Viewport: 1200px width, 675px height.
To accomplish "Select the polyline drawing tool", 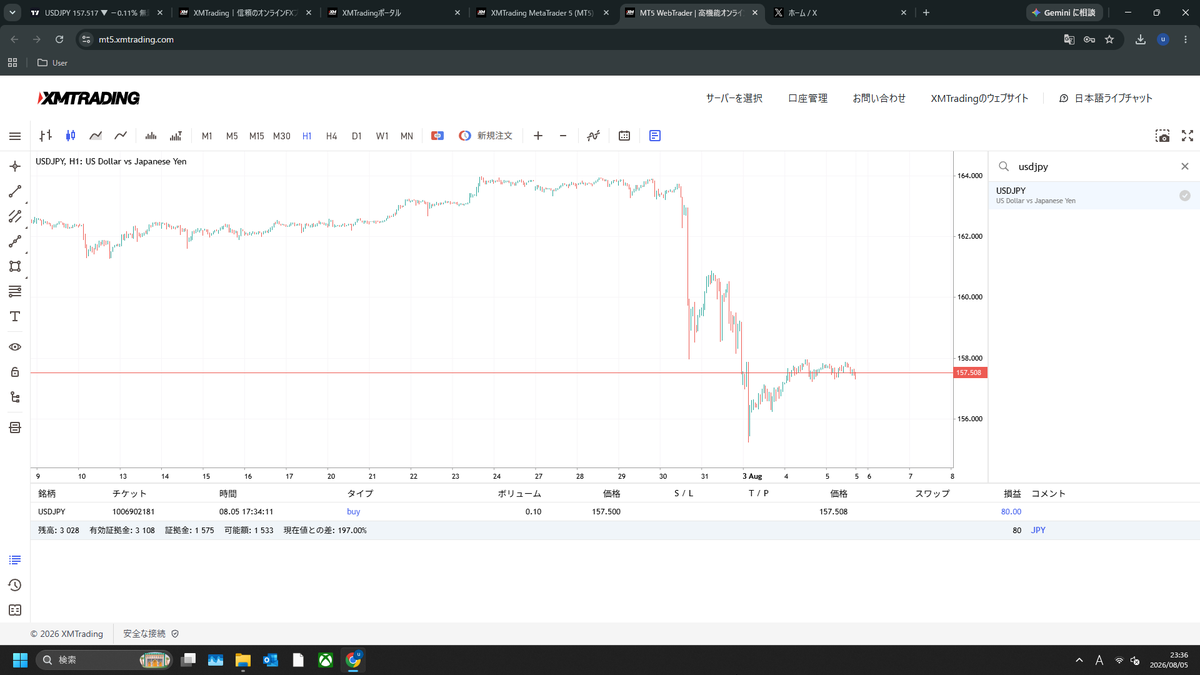I will tap(15, 241).
